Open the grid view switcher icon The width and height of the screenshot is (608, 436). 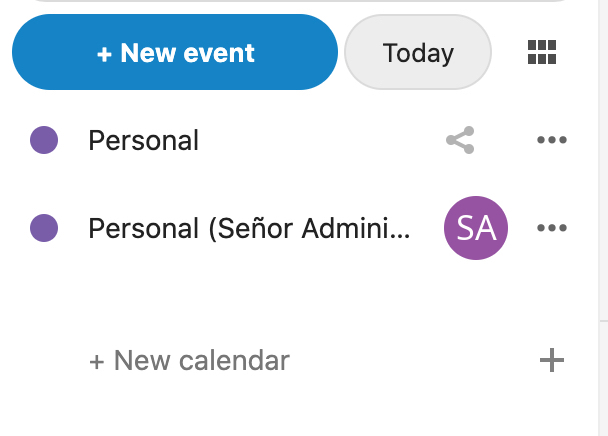[x=541, y=52]
